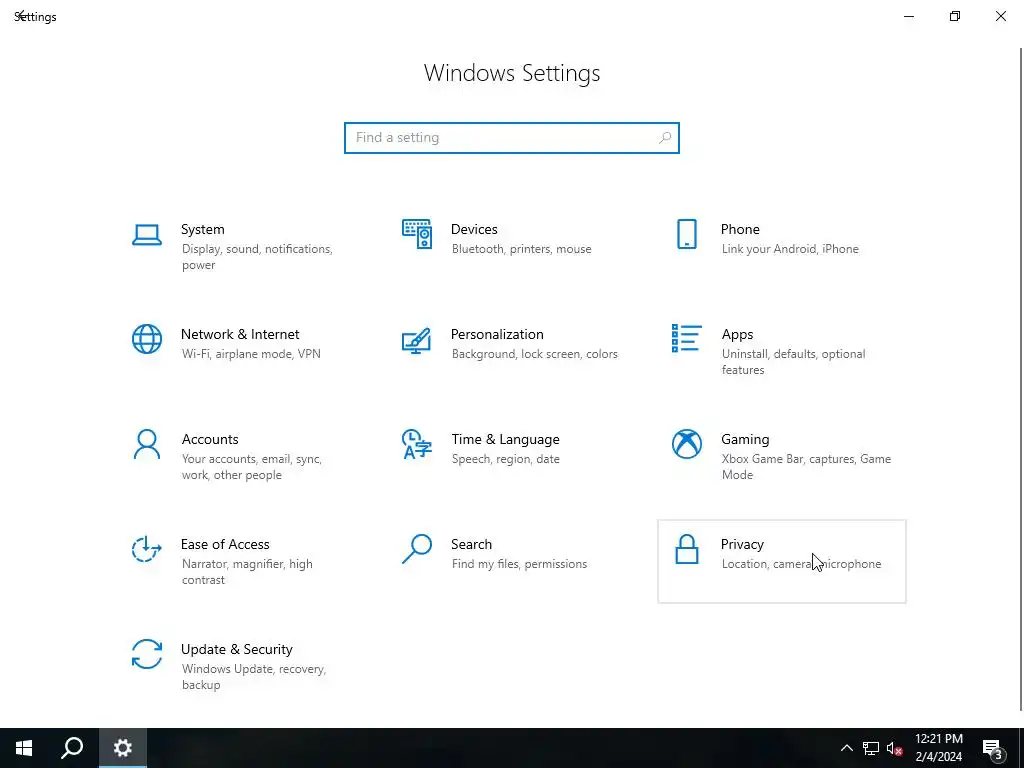This screenshot has height=768, width=1024.
Task: Open Network & Internet label
Action: pyautogui.click(x=240, y=334)
